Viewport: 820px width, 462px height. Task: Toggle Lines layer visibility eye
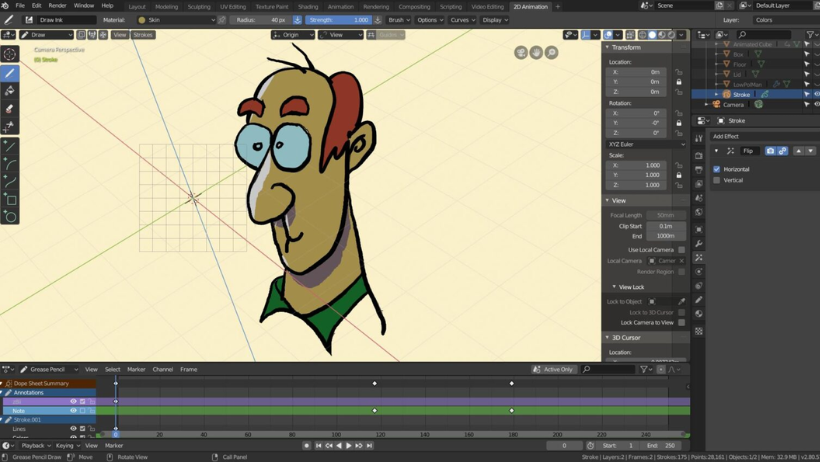coord(73,429)
